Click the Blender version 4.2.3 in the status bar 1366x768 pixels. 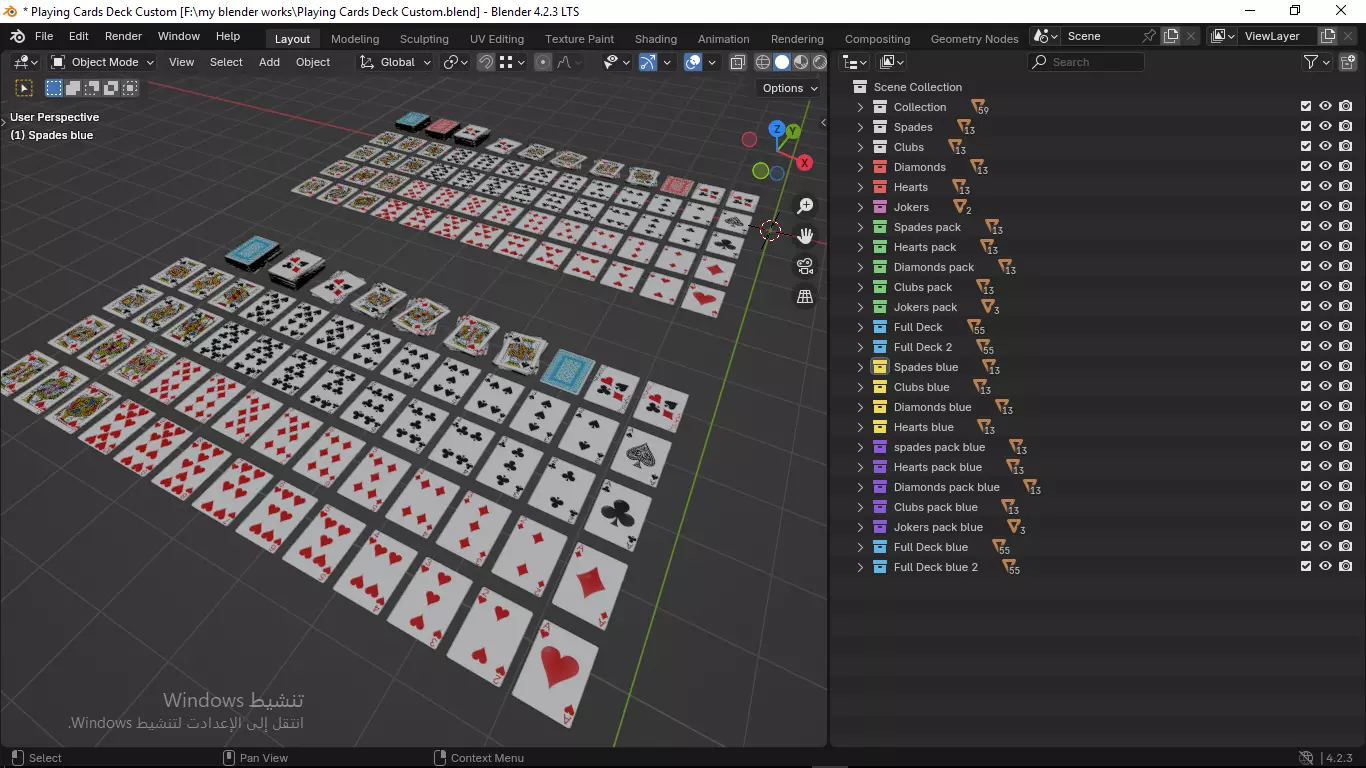pyautogui.click(x=1340, y=758)
